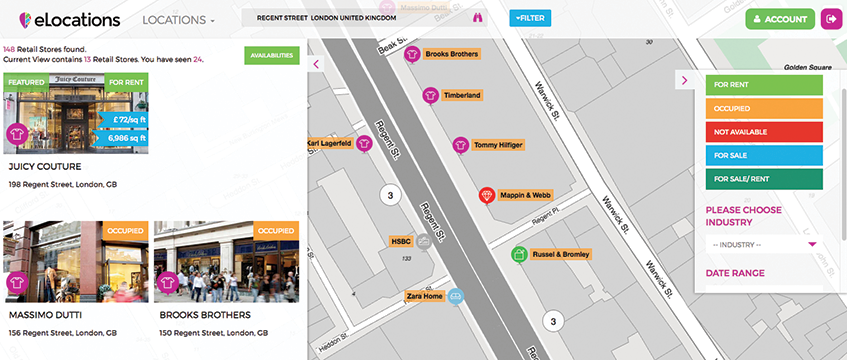Image resolution: width=847 pixels, height=360 pixels.
Task: Click the pink logout icon button
Action: (830, 19)
